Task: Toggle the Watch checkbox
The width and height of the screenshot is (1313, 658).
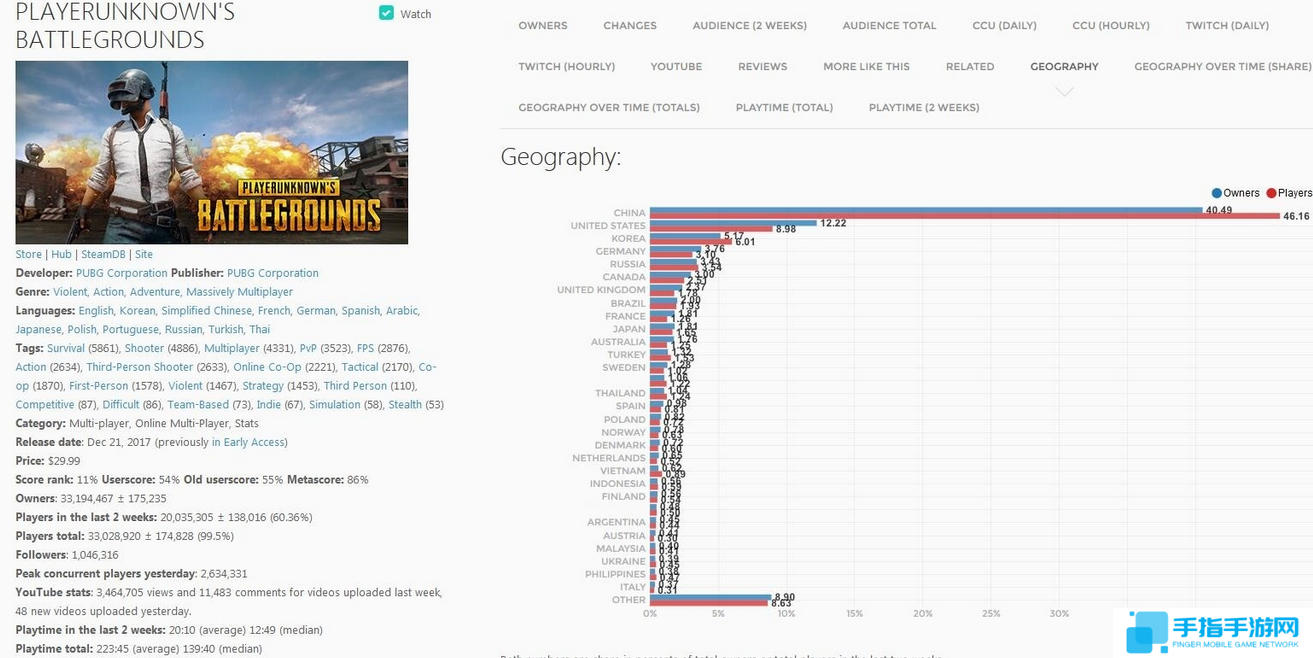Action: point(386,13)
